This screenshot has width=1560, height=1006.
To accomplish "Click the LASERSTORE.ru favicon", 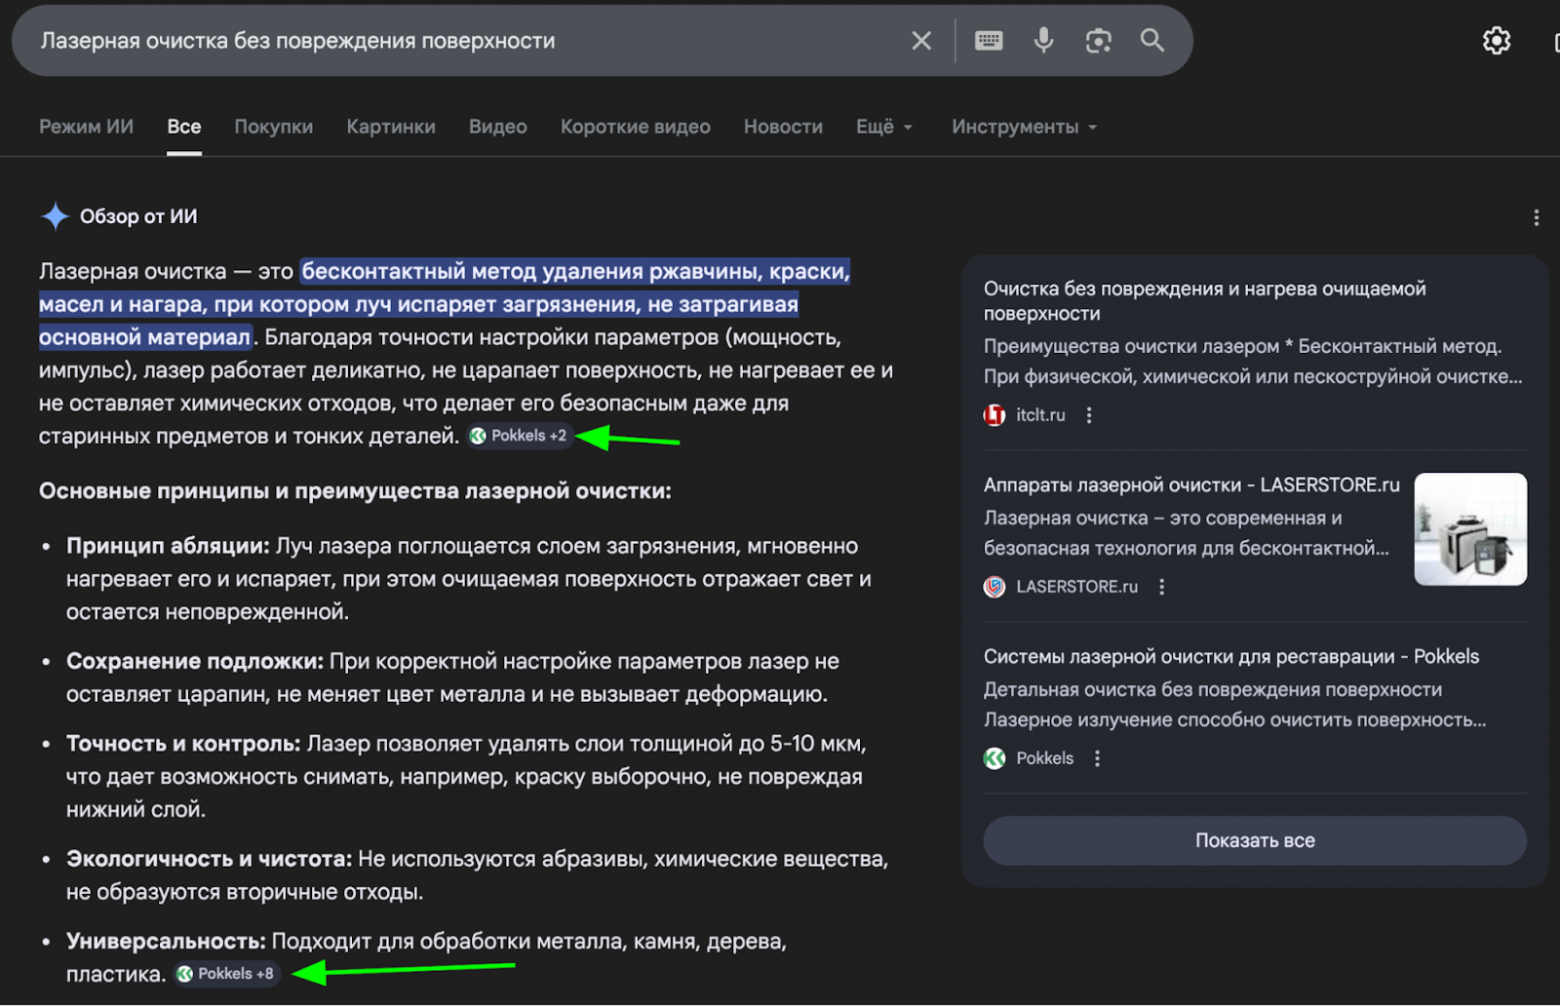I will pyautogui.click(x=994, y=588).
